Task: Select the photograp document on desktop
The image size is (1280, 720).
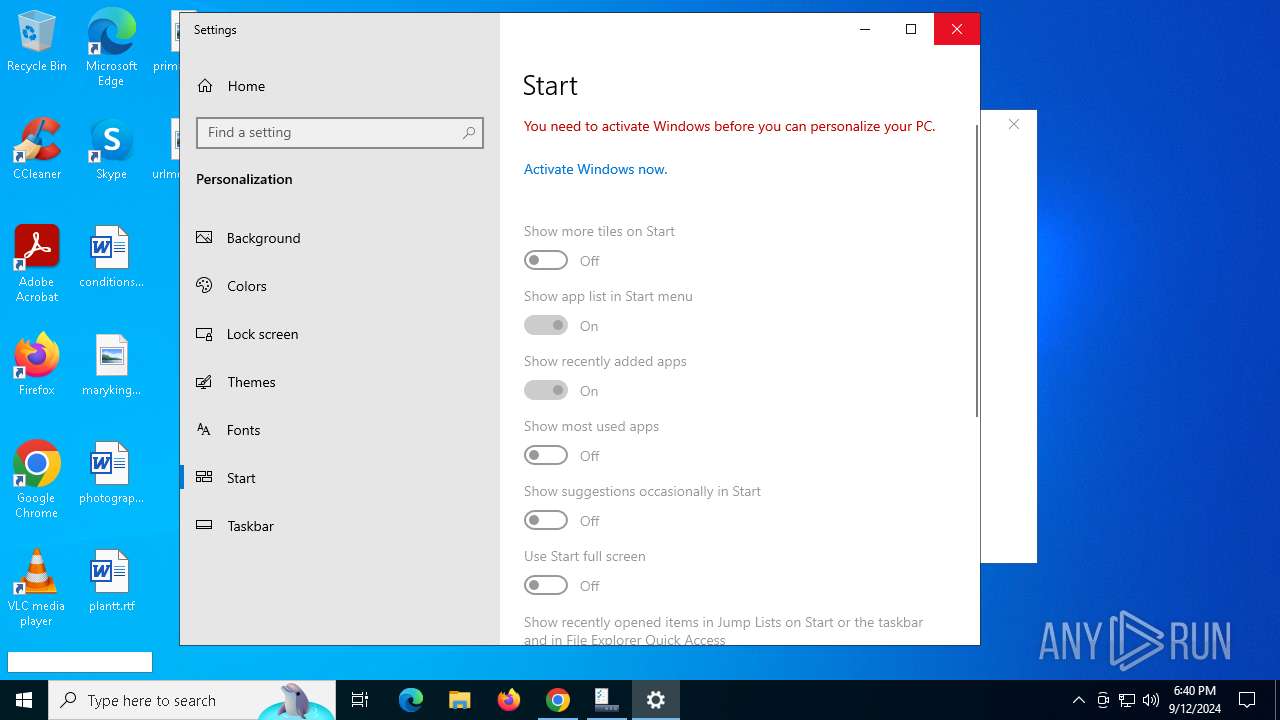Action: (111, 474)
